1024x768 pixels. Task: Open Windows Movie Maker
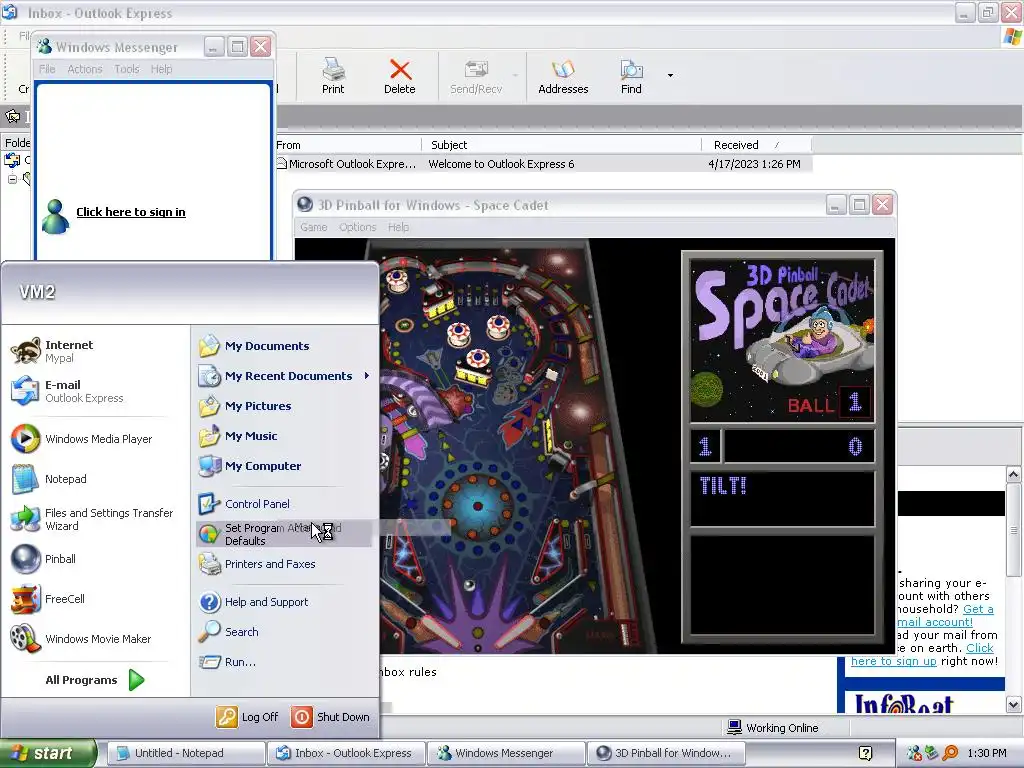click(81, 639)
